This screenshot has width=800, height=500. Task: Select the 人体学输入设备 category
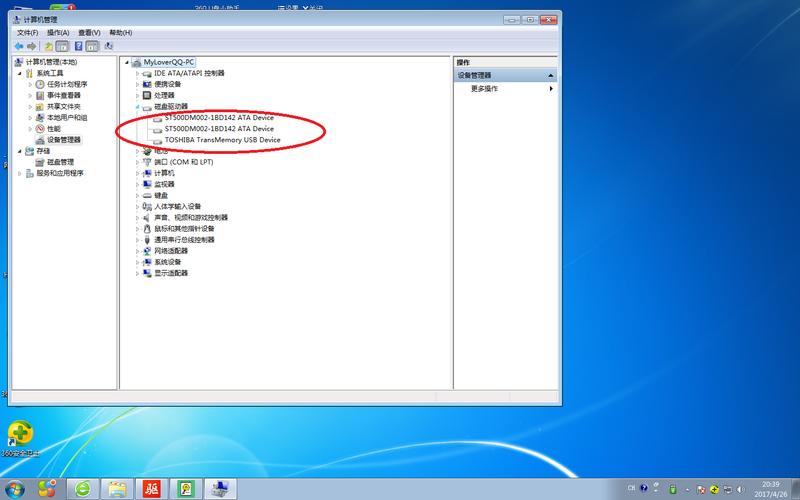(178, 207)
